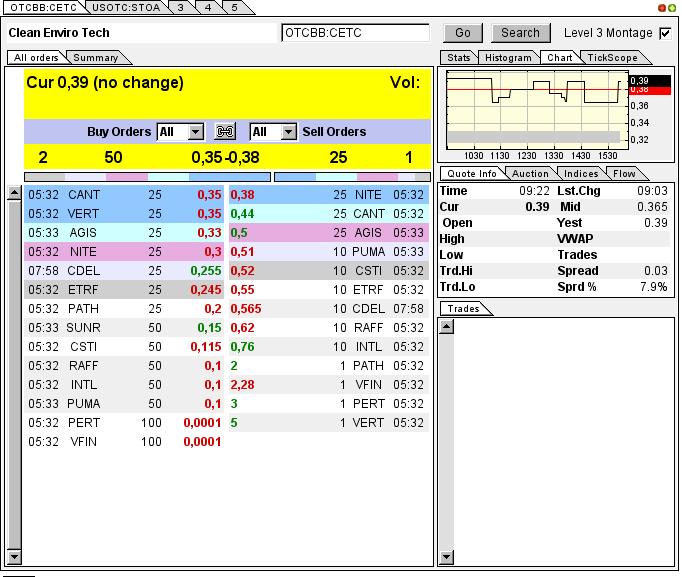Viewport: 682px width, 577px height.
Task: Select the Auction tab
Action: point(530,173)
